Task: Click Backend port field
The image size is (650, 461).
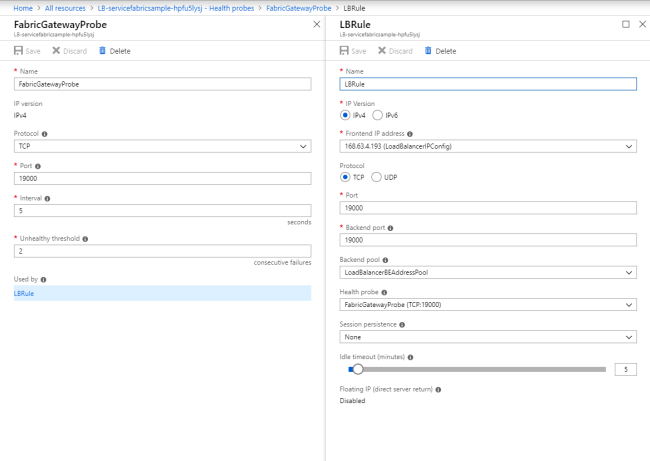Action: coord(488,240)
